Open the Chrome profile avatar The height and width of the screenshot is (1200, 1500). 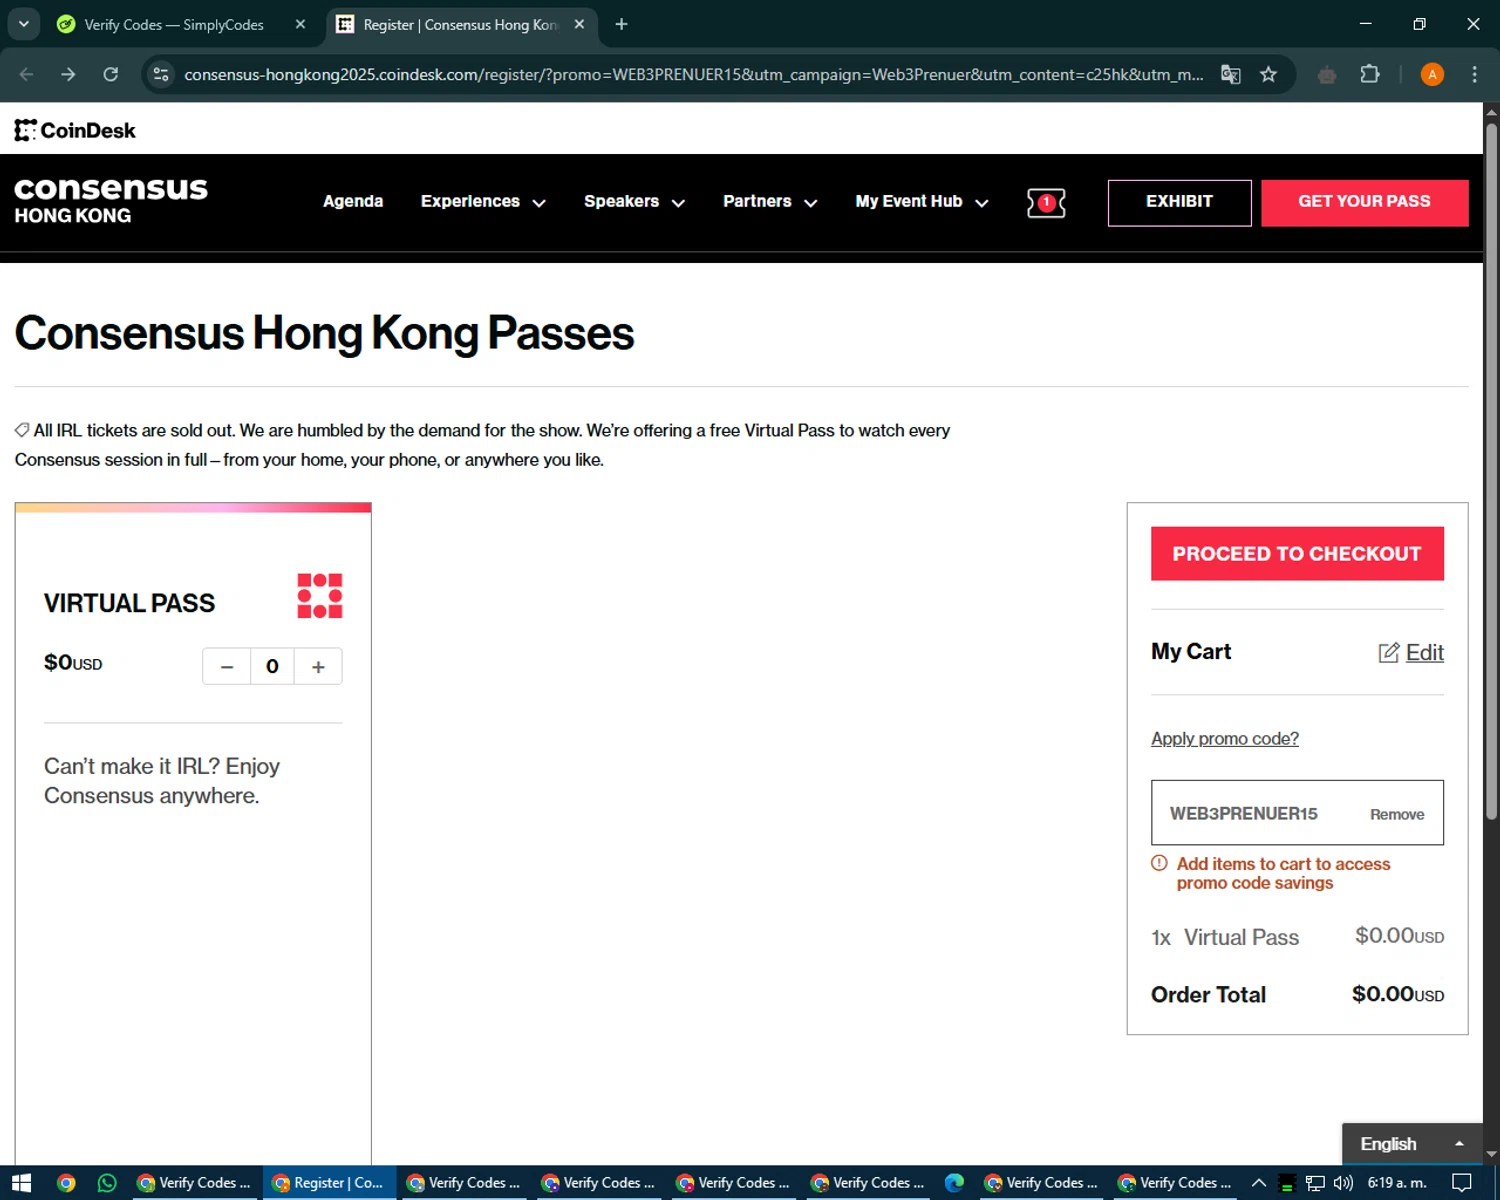[x=1432, y=74]
